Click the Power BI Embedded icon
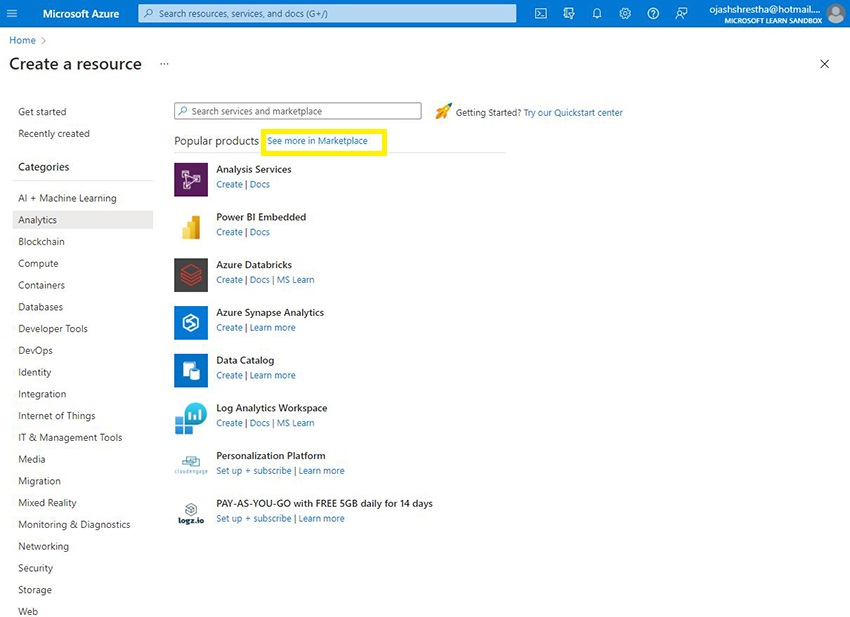 191,227
